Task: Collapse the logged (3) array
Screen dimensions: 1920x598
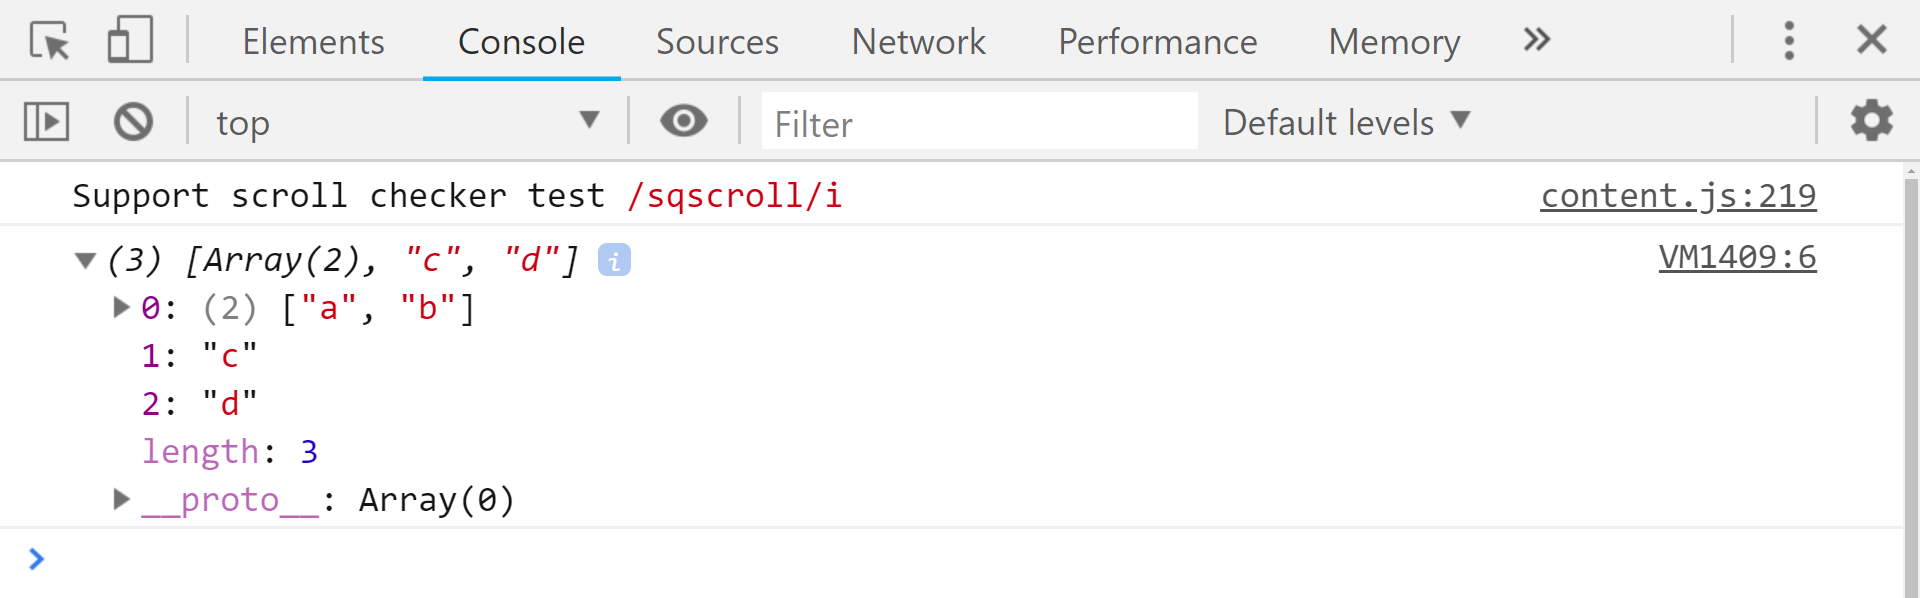Action: [85, 261]
